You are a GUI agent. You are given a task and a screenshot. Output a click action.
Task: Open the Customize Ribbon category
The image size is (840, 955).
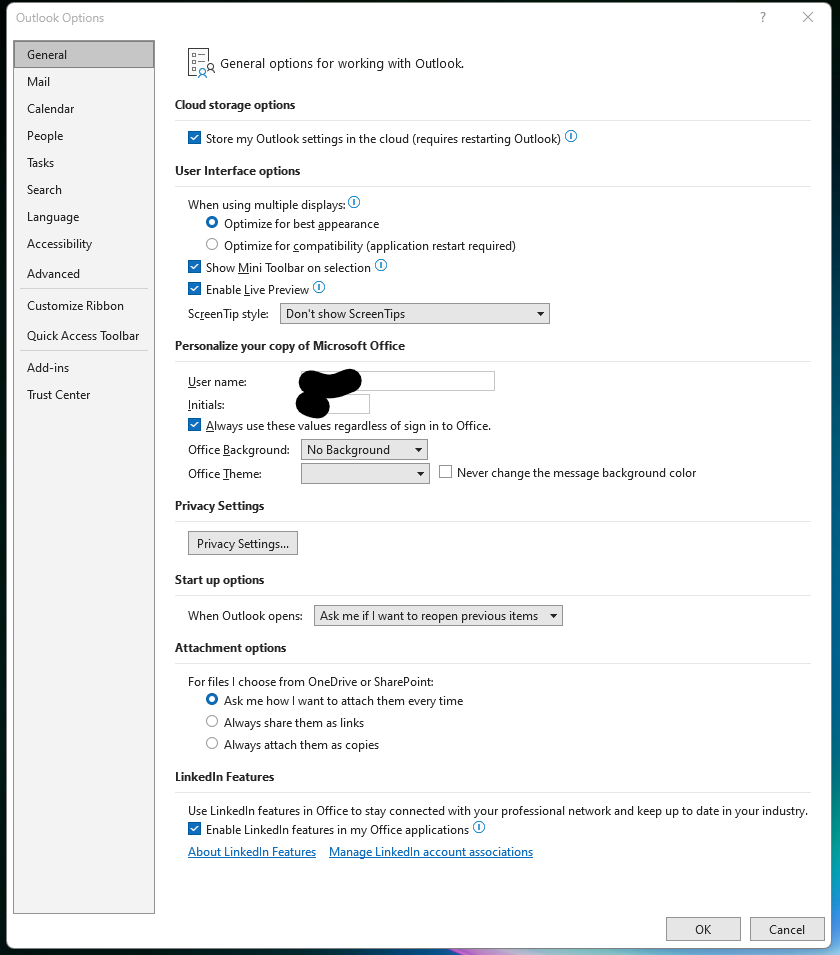(x=84, y=306)
